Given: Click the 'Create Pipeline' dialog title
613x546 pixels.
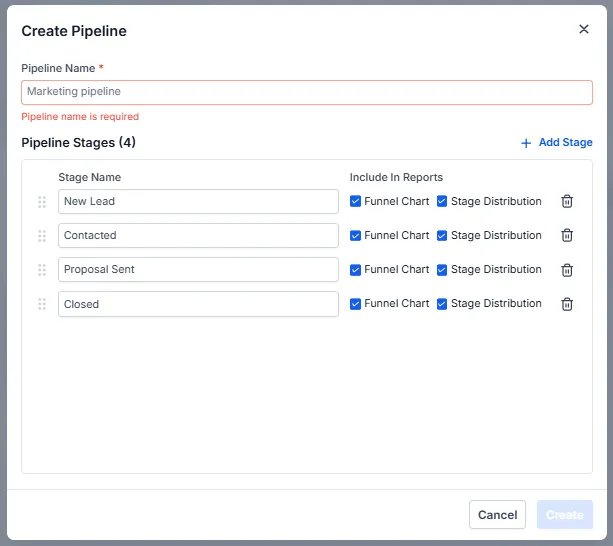Looking at the screenshot, I should click(74, 31).
